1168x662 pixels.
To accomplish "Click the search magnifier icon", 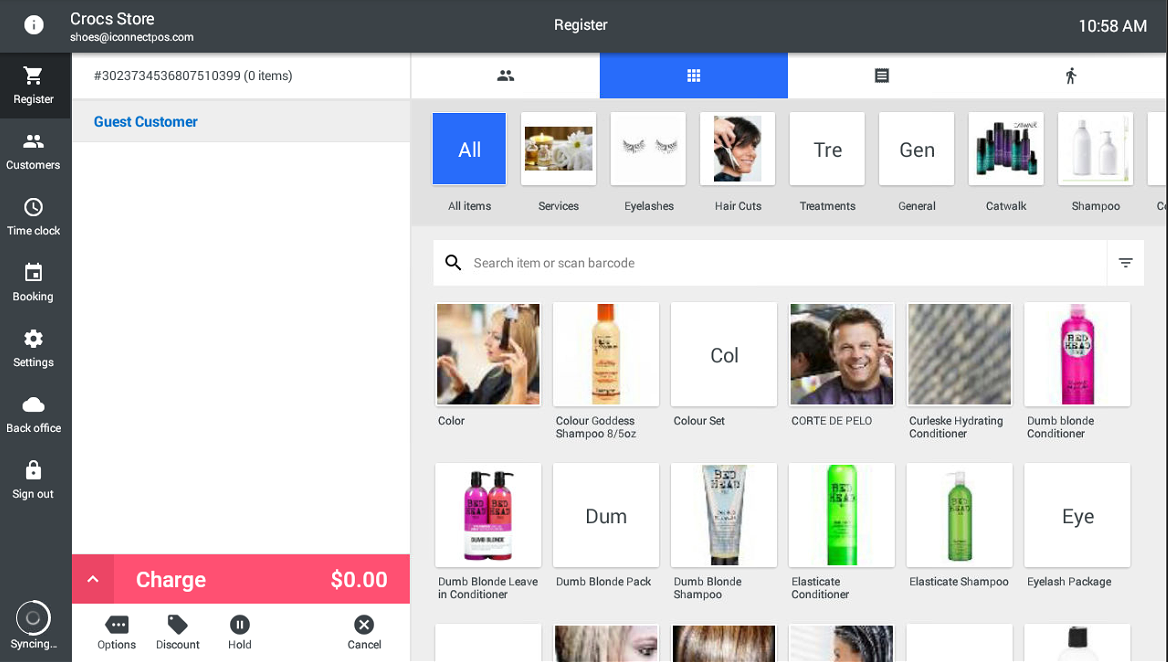I will 453,262.
